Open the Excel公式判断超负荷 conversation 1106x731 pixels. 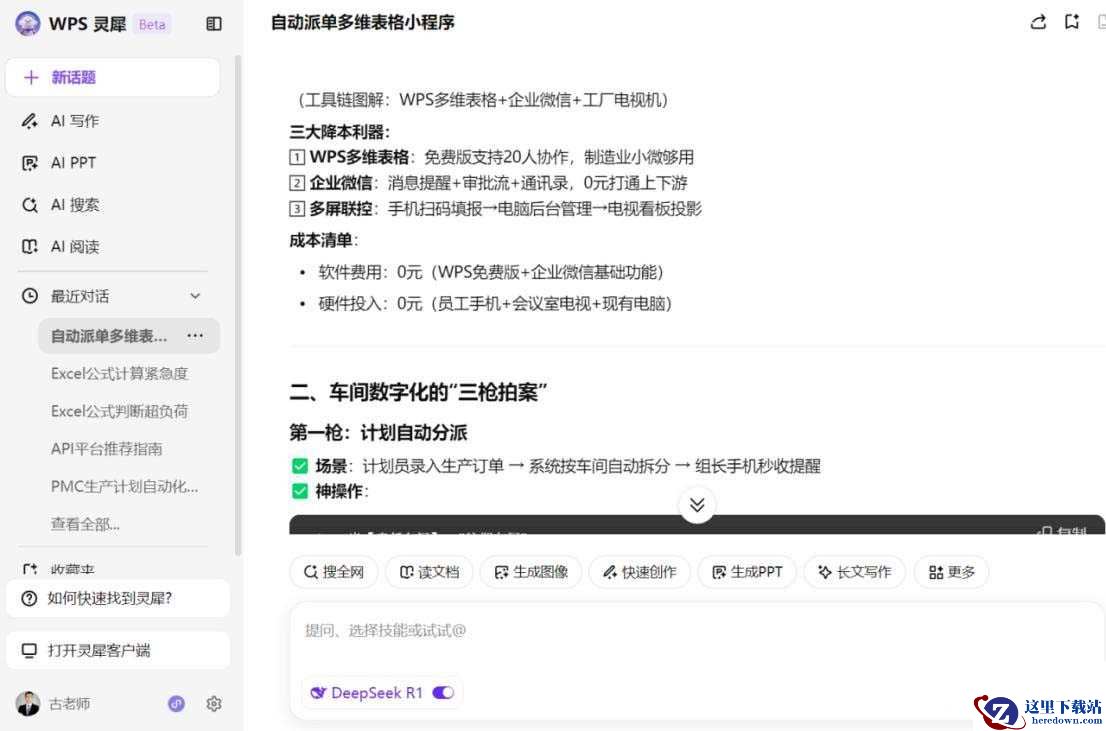[119, 411]
